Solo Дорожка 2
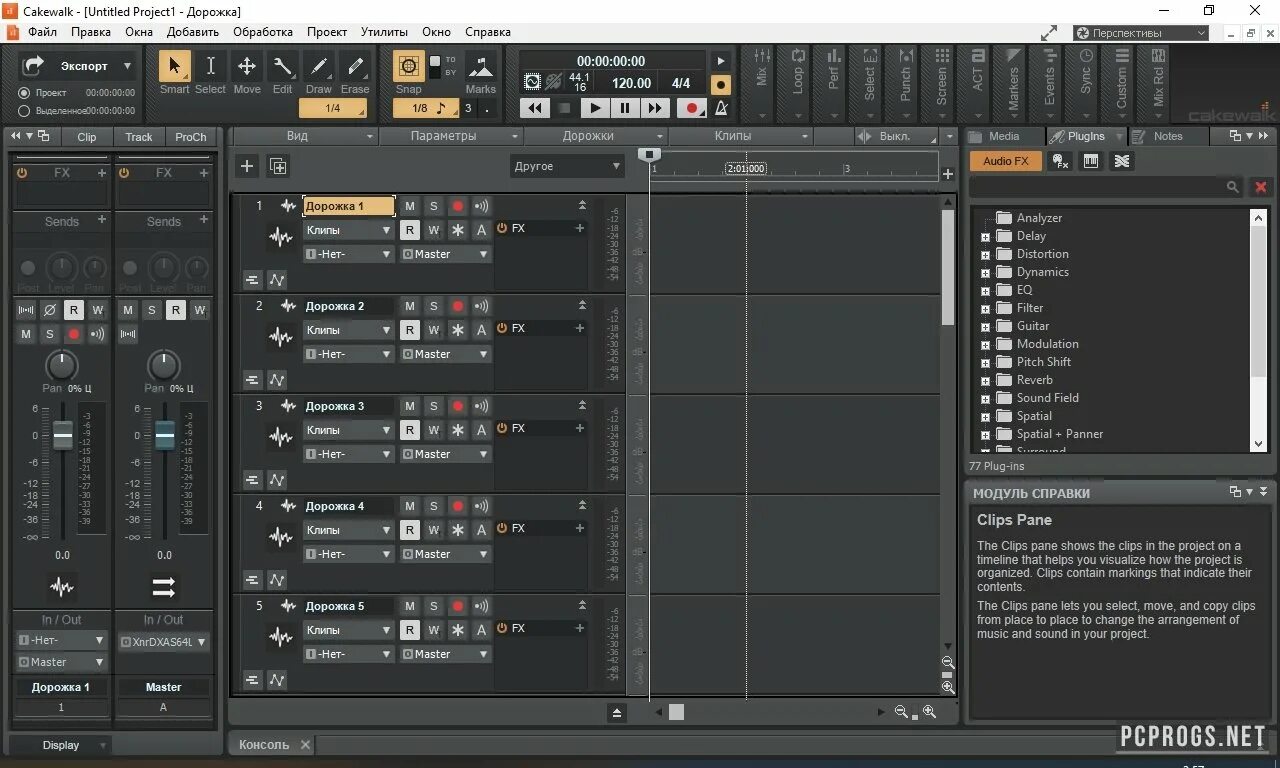The height and width of the screenshot is (768, 1280). tap(433, 306)
